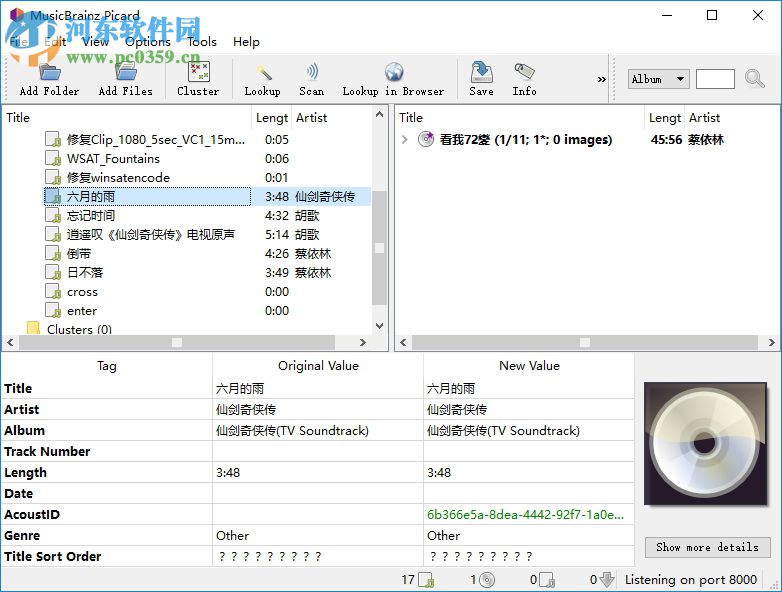Click the Date tag row label
Image resolution: width=782 pixels, height=592 pixels.
coord(19,493)
